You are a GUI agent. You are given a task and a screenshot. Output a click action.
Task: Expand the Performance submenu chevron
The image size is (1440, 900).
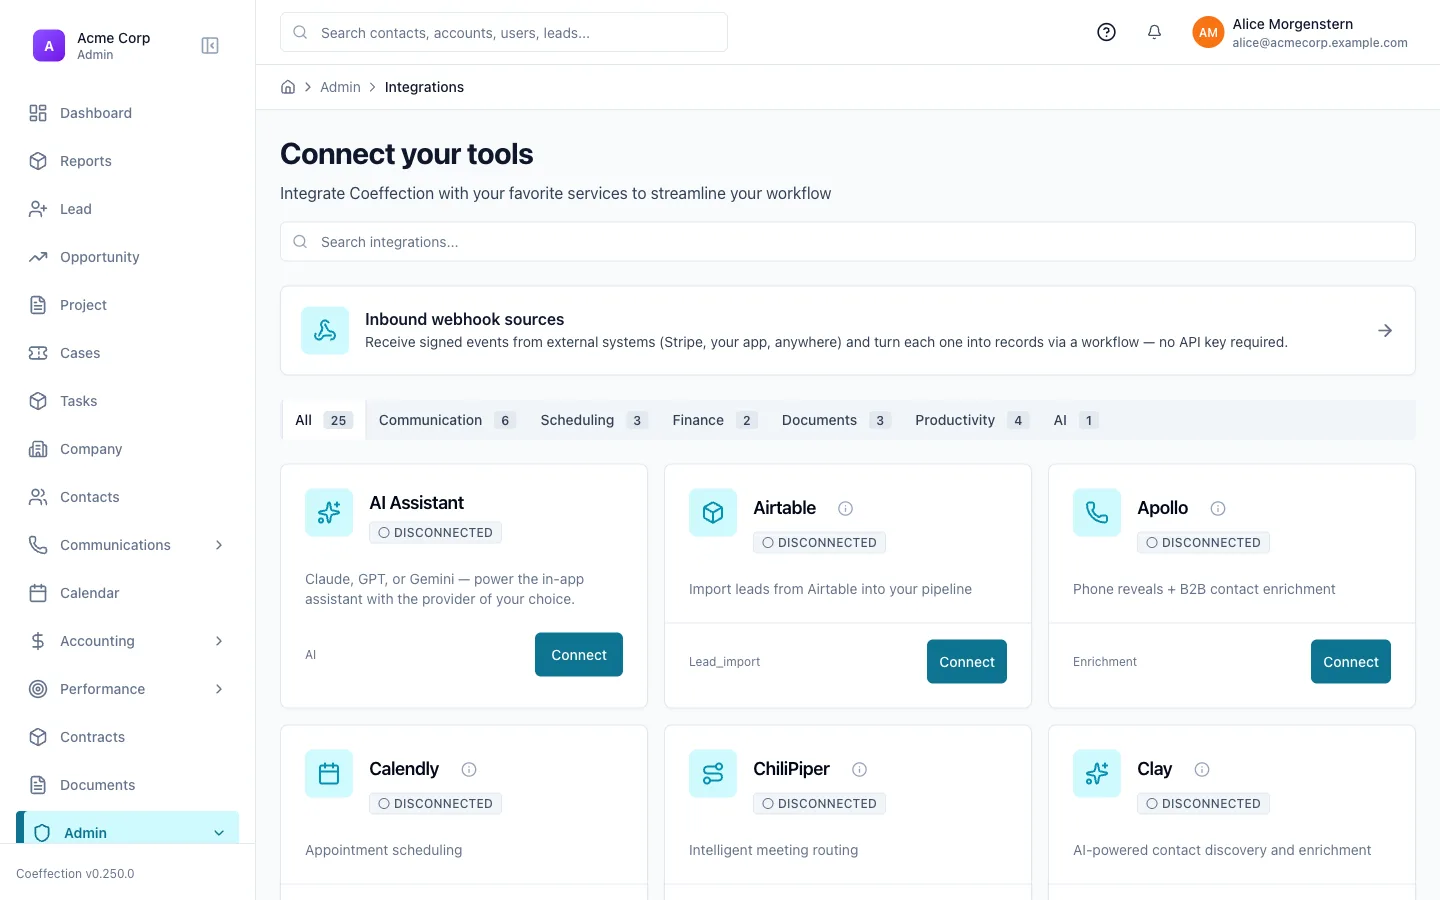[219, 689]
